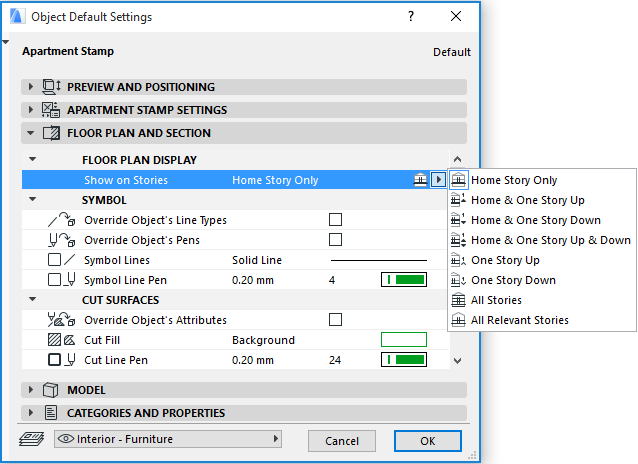The height and width of the screenshot is (464, 638).
Task: Toggle Override Object's Attributes checkbox
Action: [x=336, y=320]
